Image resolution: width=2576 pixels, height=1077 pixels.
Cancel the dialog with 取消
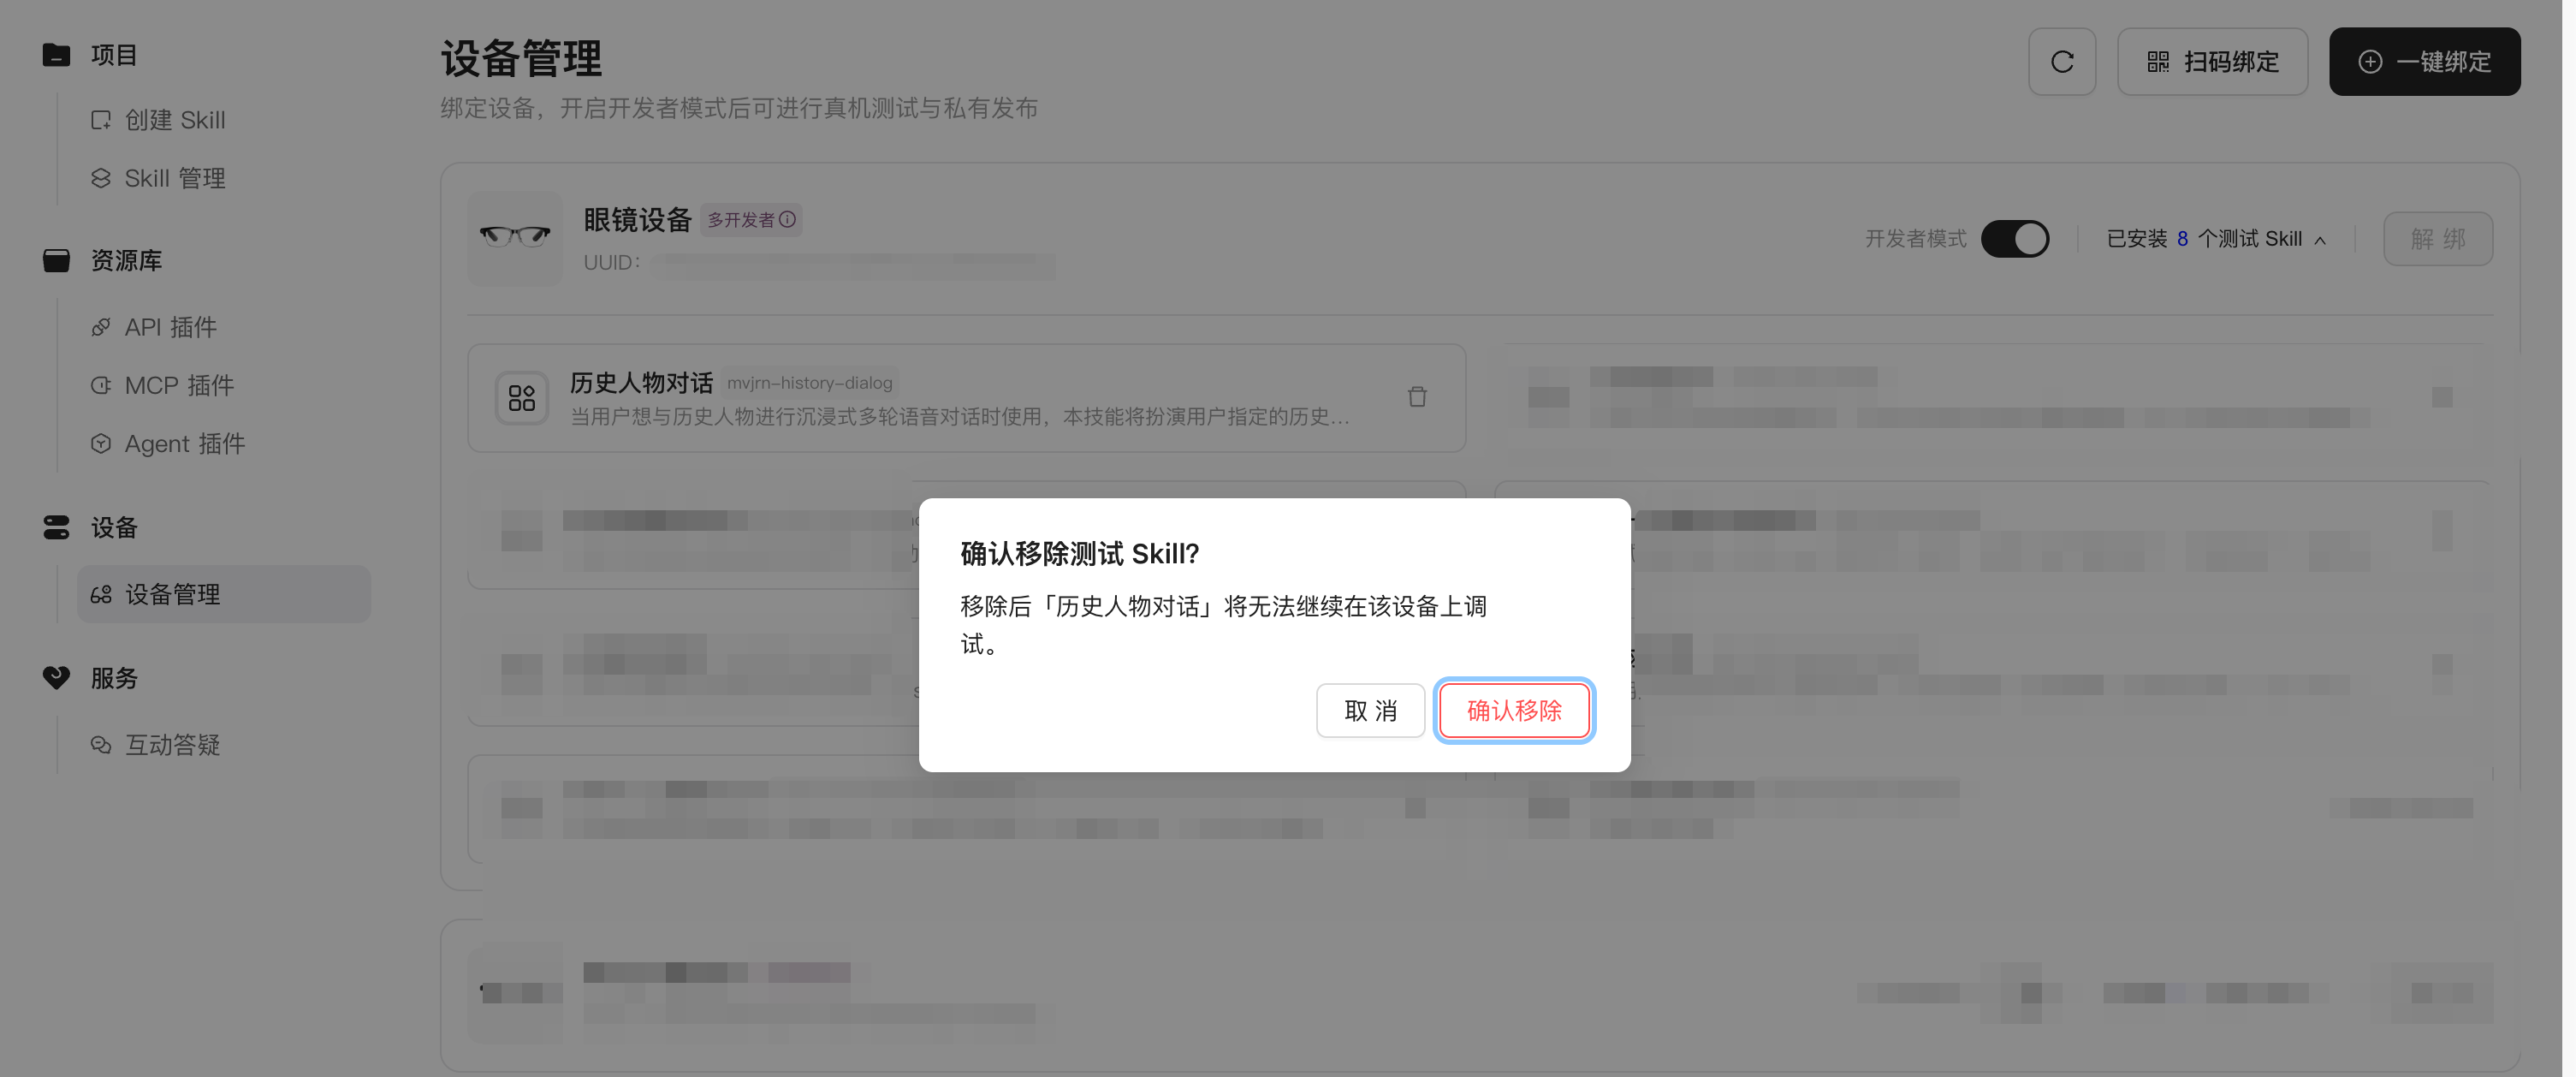(1370, 710)
